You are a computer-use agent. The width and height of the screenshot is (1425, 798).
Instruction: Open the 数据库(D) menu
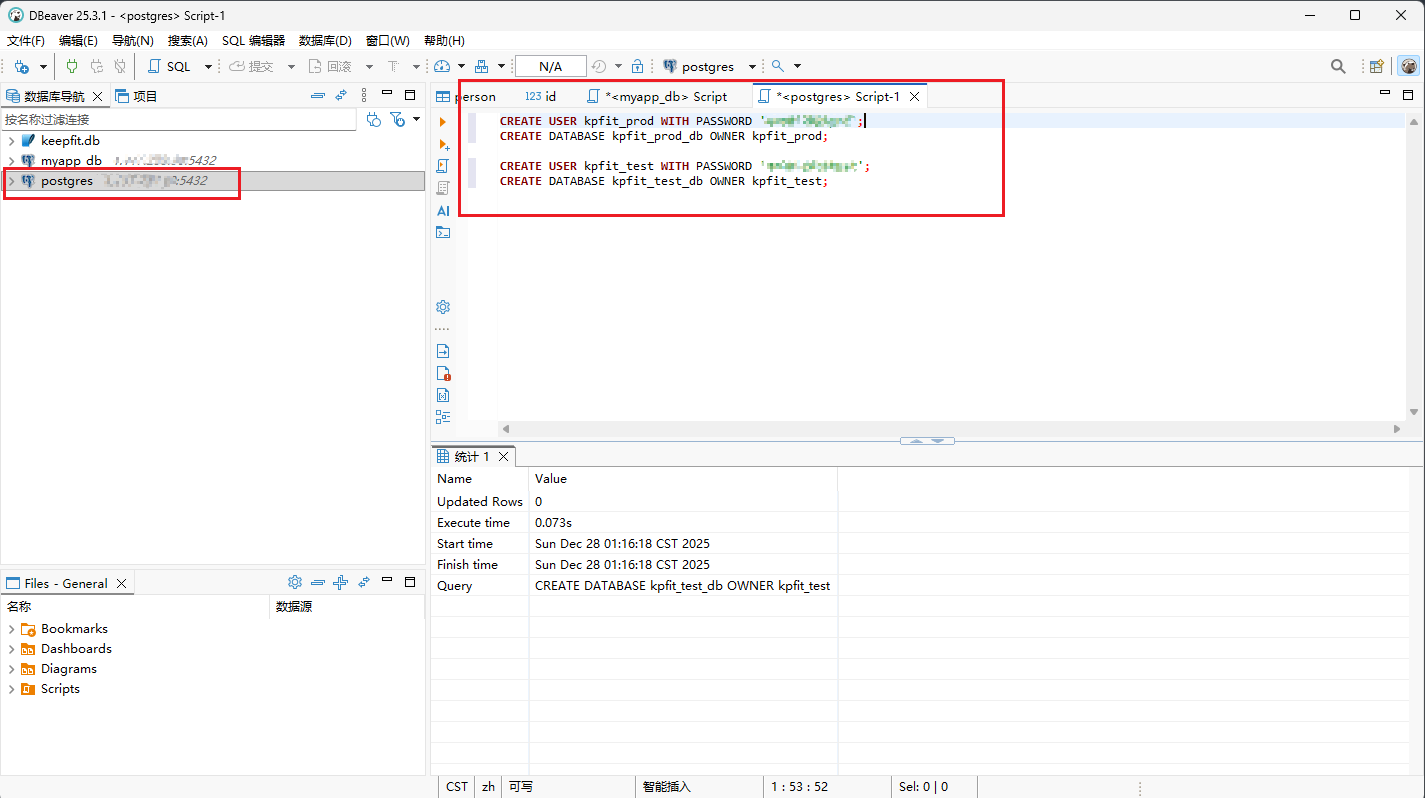coord(325,41)
